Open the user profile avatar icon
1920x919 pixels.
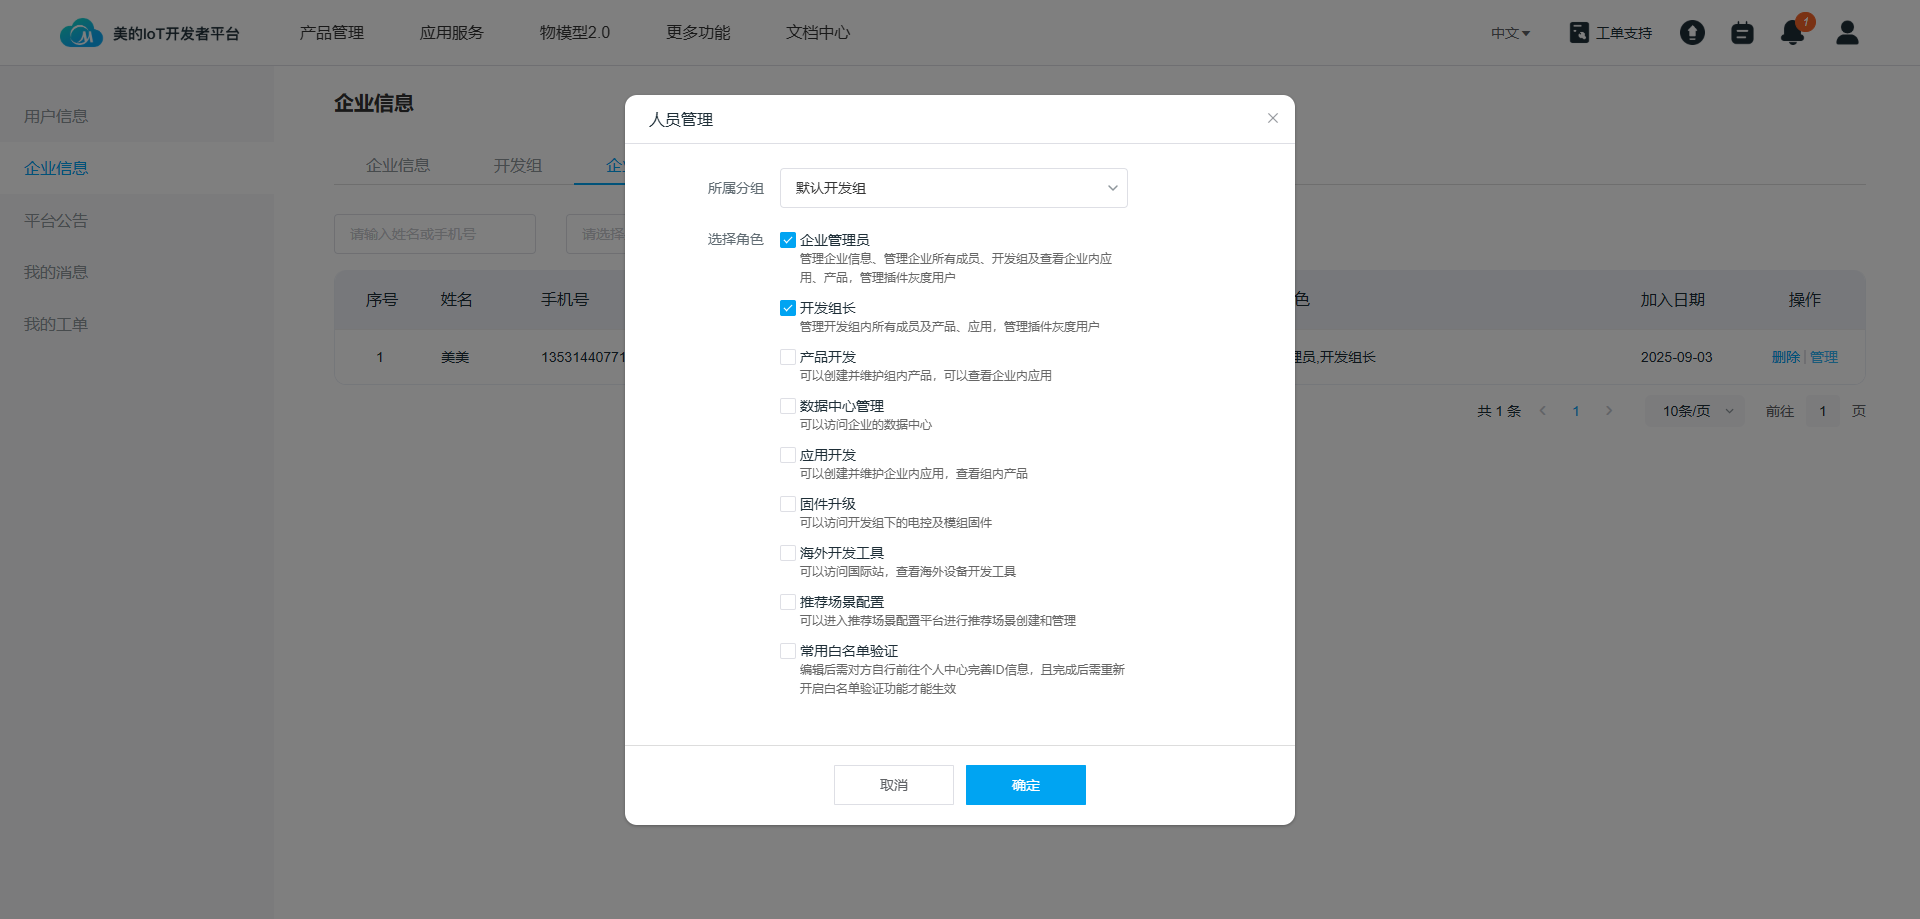[1847, 33]
